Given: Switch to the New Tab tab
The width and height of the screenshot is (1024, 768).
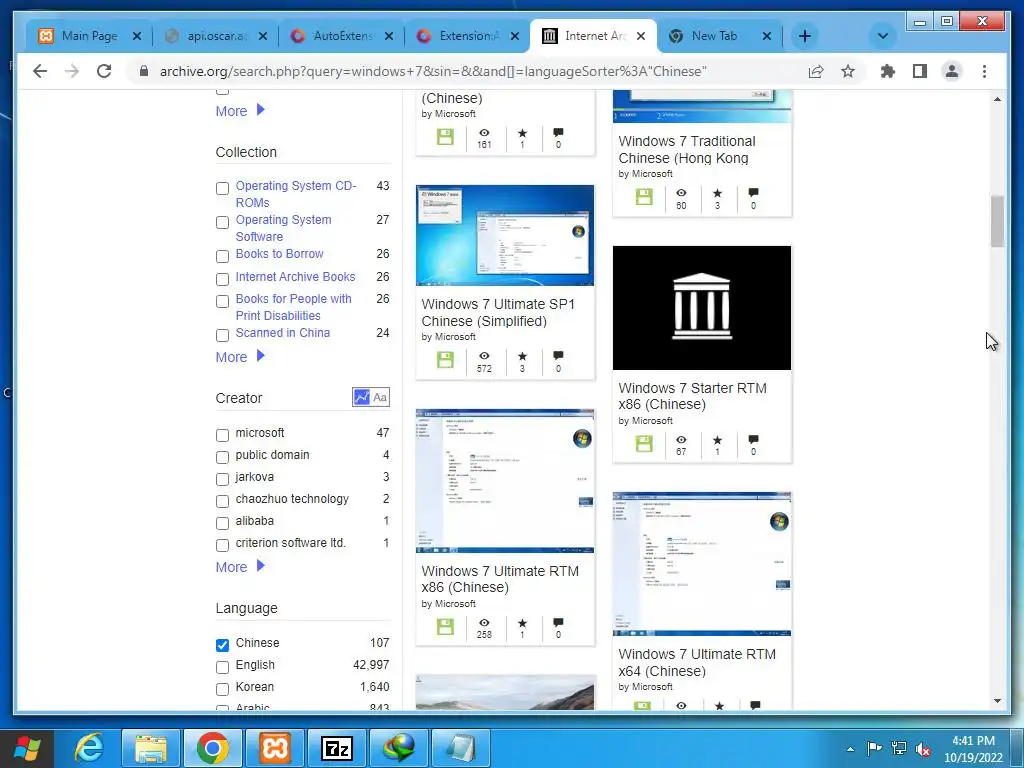Looking at the screenshot, I should tap(720, 36).
